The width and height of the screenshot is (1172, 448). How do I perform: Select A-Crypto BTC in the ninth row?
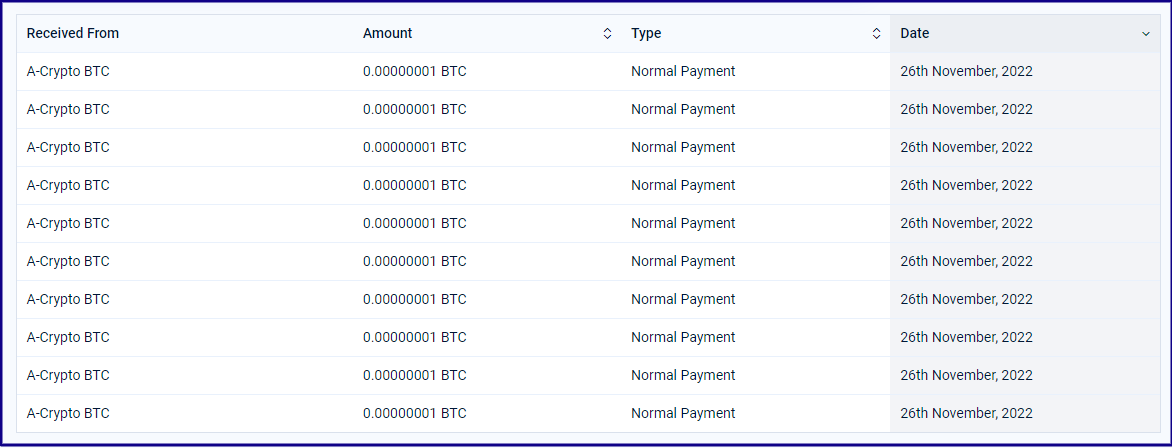(68, 375)
